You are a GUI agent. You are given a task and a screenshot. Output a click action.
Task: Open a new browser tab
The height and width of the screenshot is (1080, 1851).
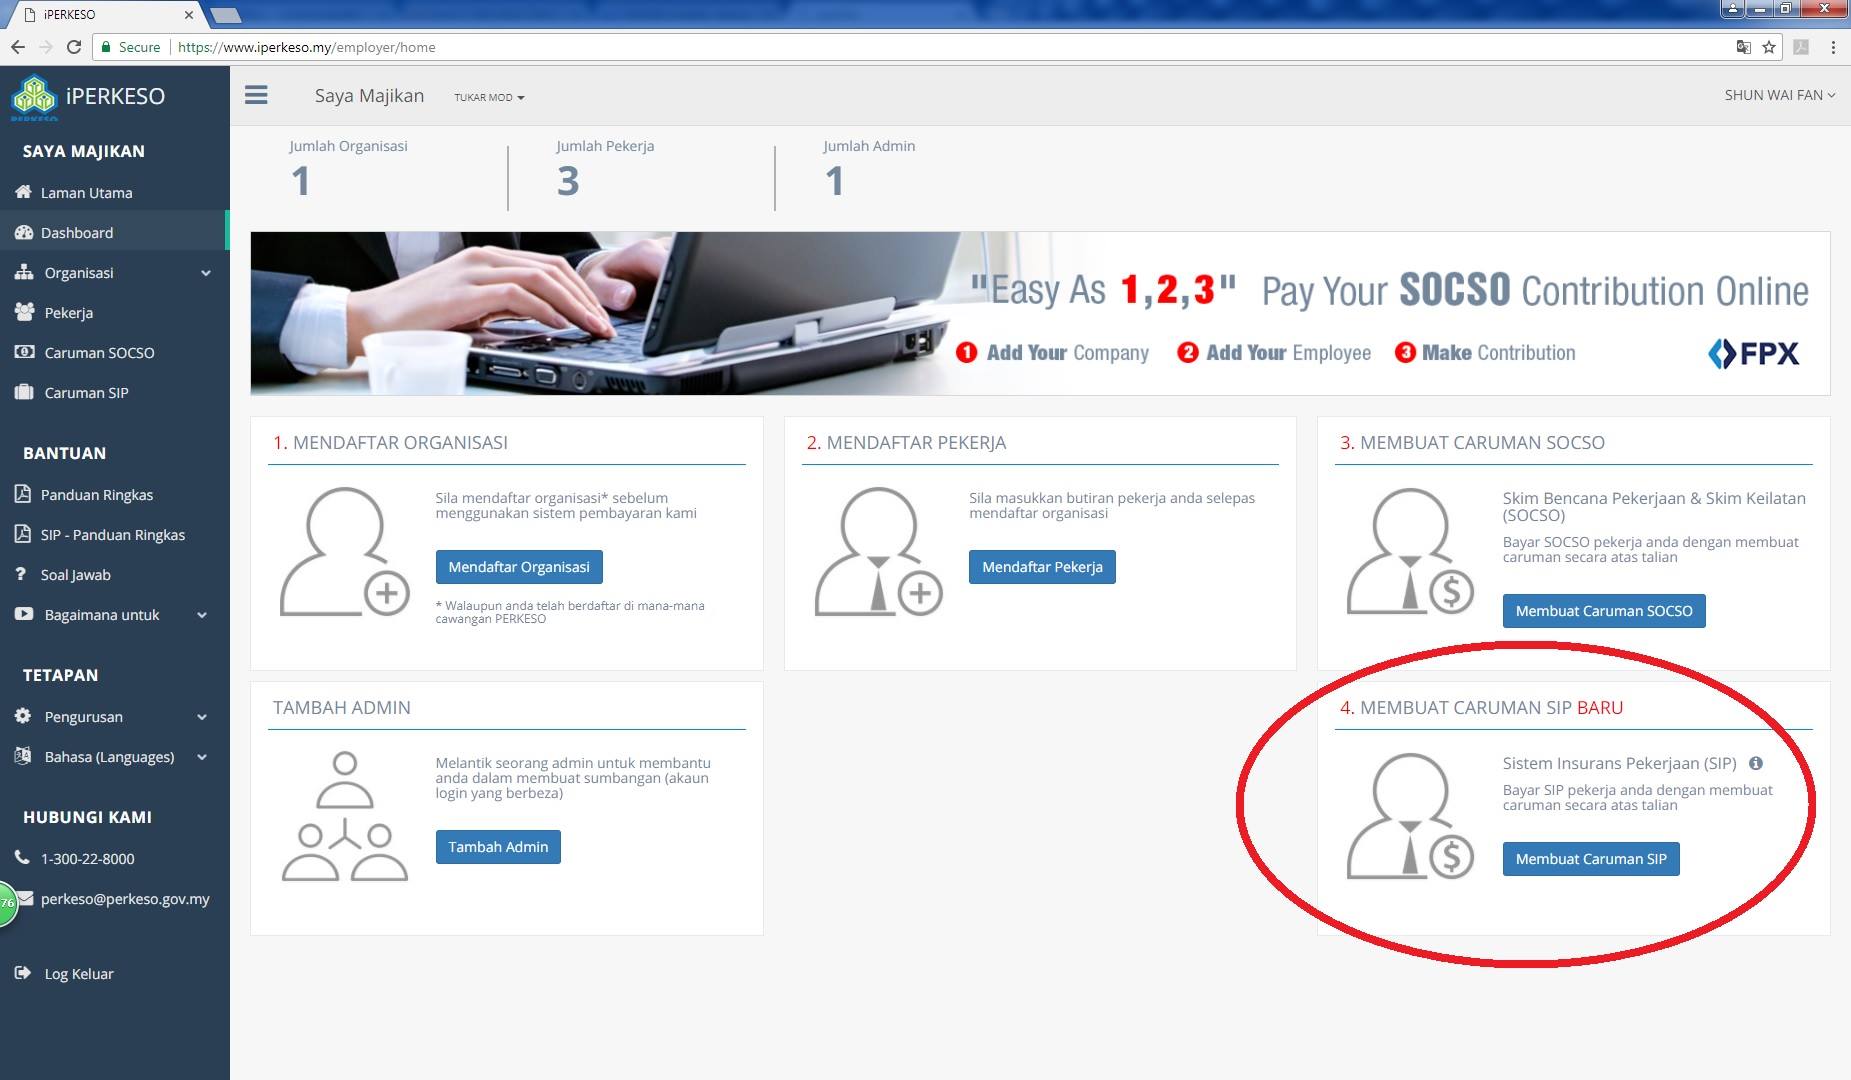pyautogui.click(x=225, y=15)
